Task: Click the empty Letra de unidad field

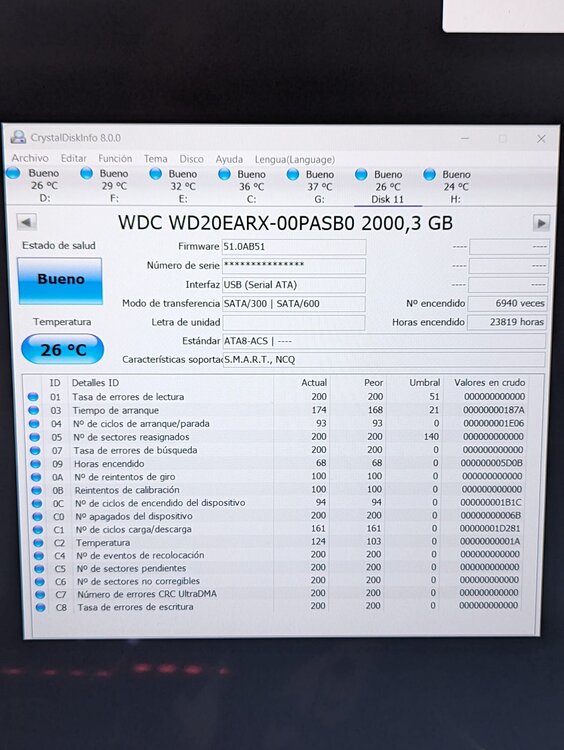Action: point(294,322)
